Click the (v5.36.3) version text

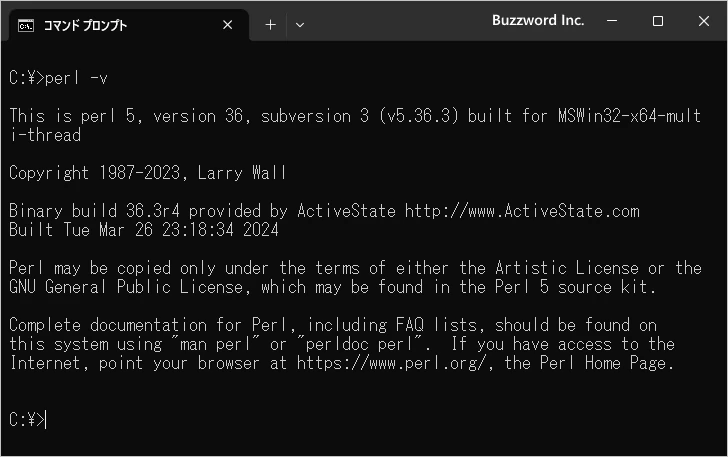pos(419,116)
